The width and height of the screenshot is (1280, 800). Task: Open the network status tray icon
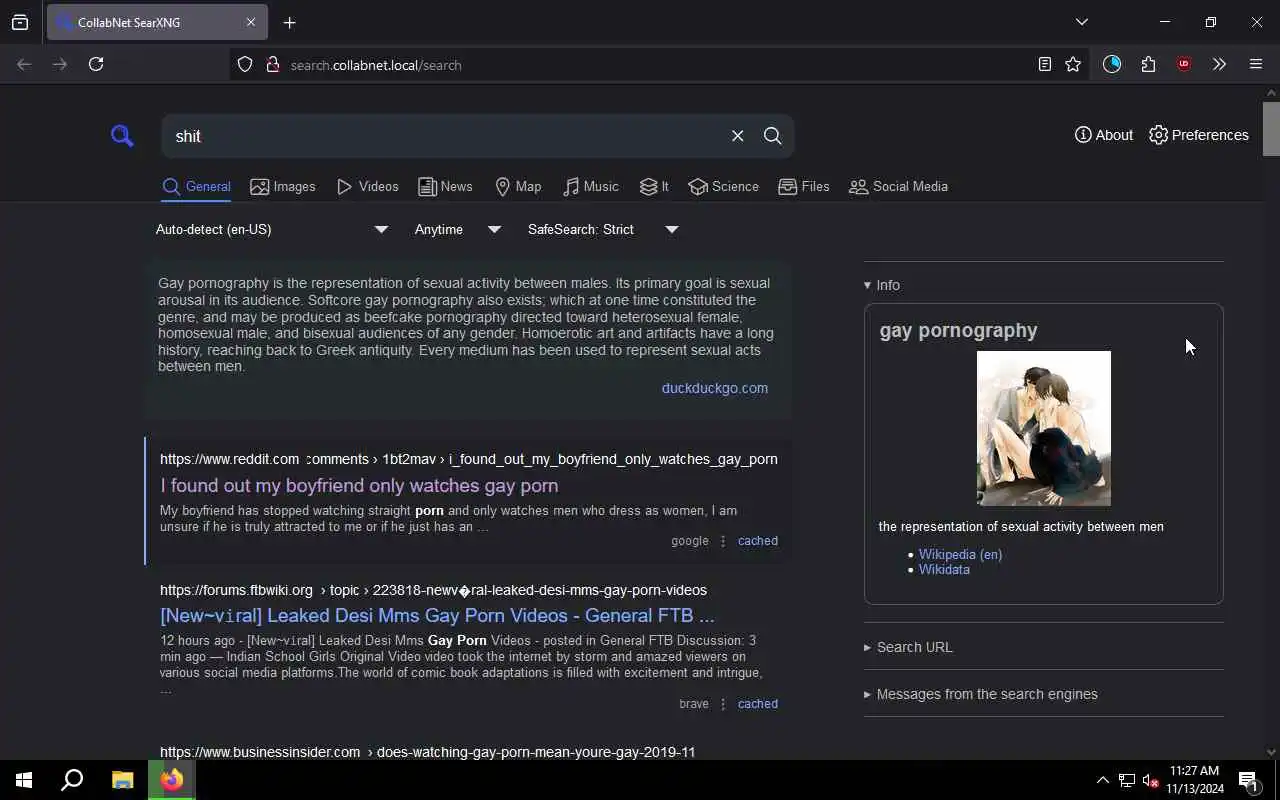tap(1127, 780)
